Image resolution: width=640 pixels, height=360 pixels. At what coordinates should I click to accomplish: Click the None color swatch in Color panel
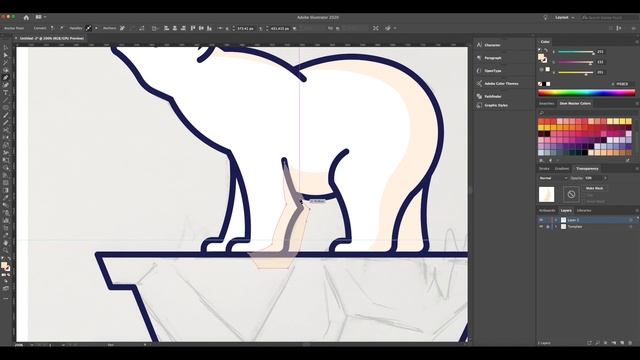tap(540, 84)
